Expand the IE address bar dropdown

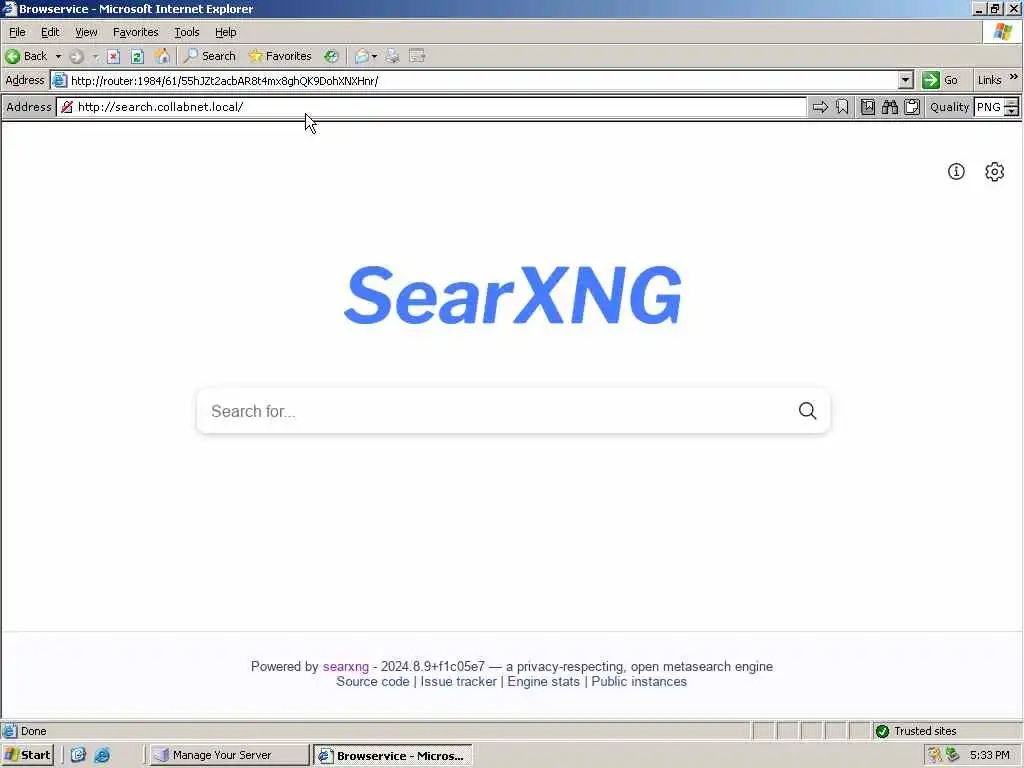click(905, 80)
